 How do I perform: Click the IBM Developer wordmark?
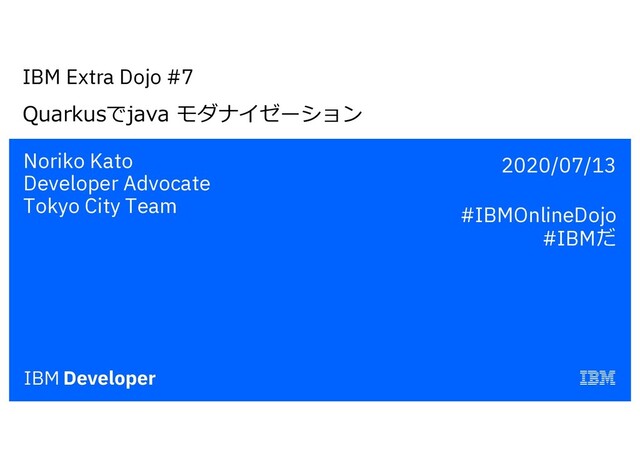coord(90,379)
